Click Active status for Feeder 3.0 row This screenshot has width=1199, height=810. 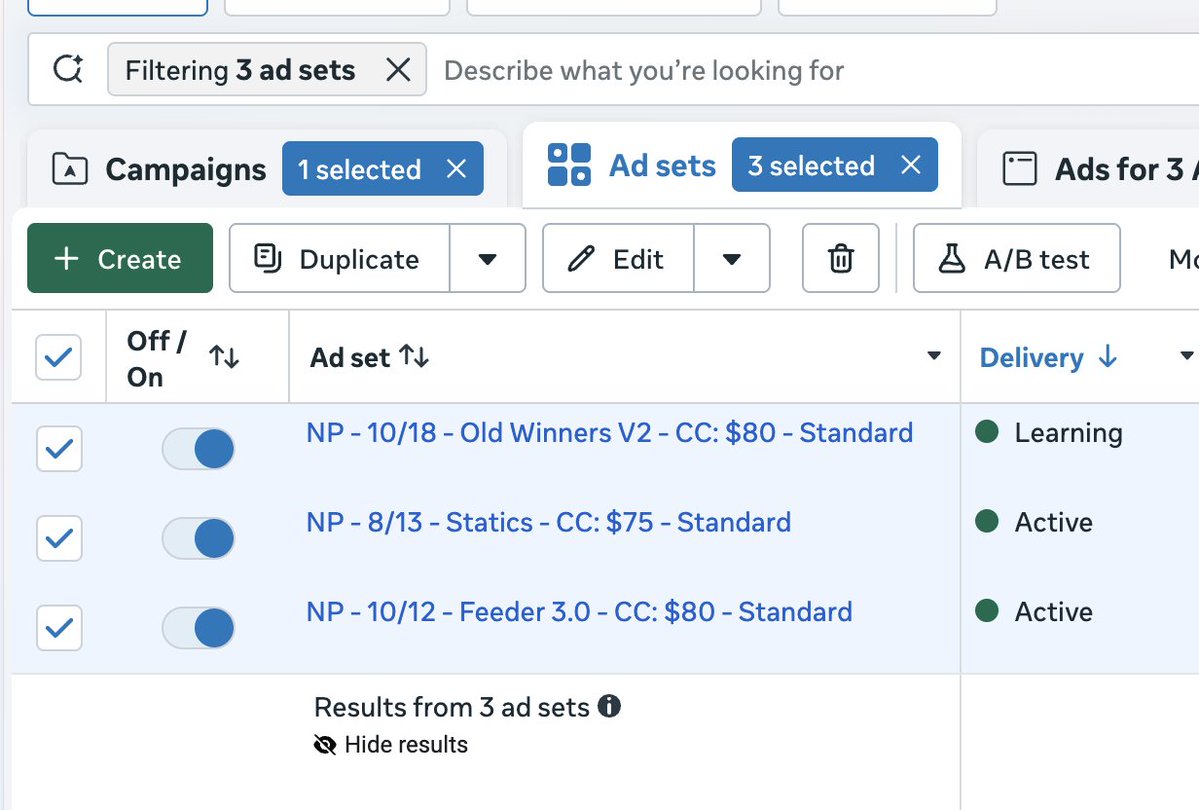(x=1053, y=612)
